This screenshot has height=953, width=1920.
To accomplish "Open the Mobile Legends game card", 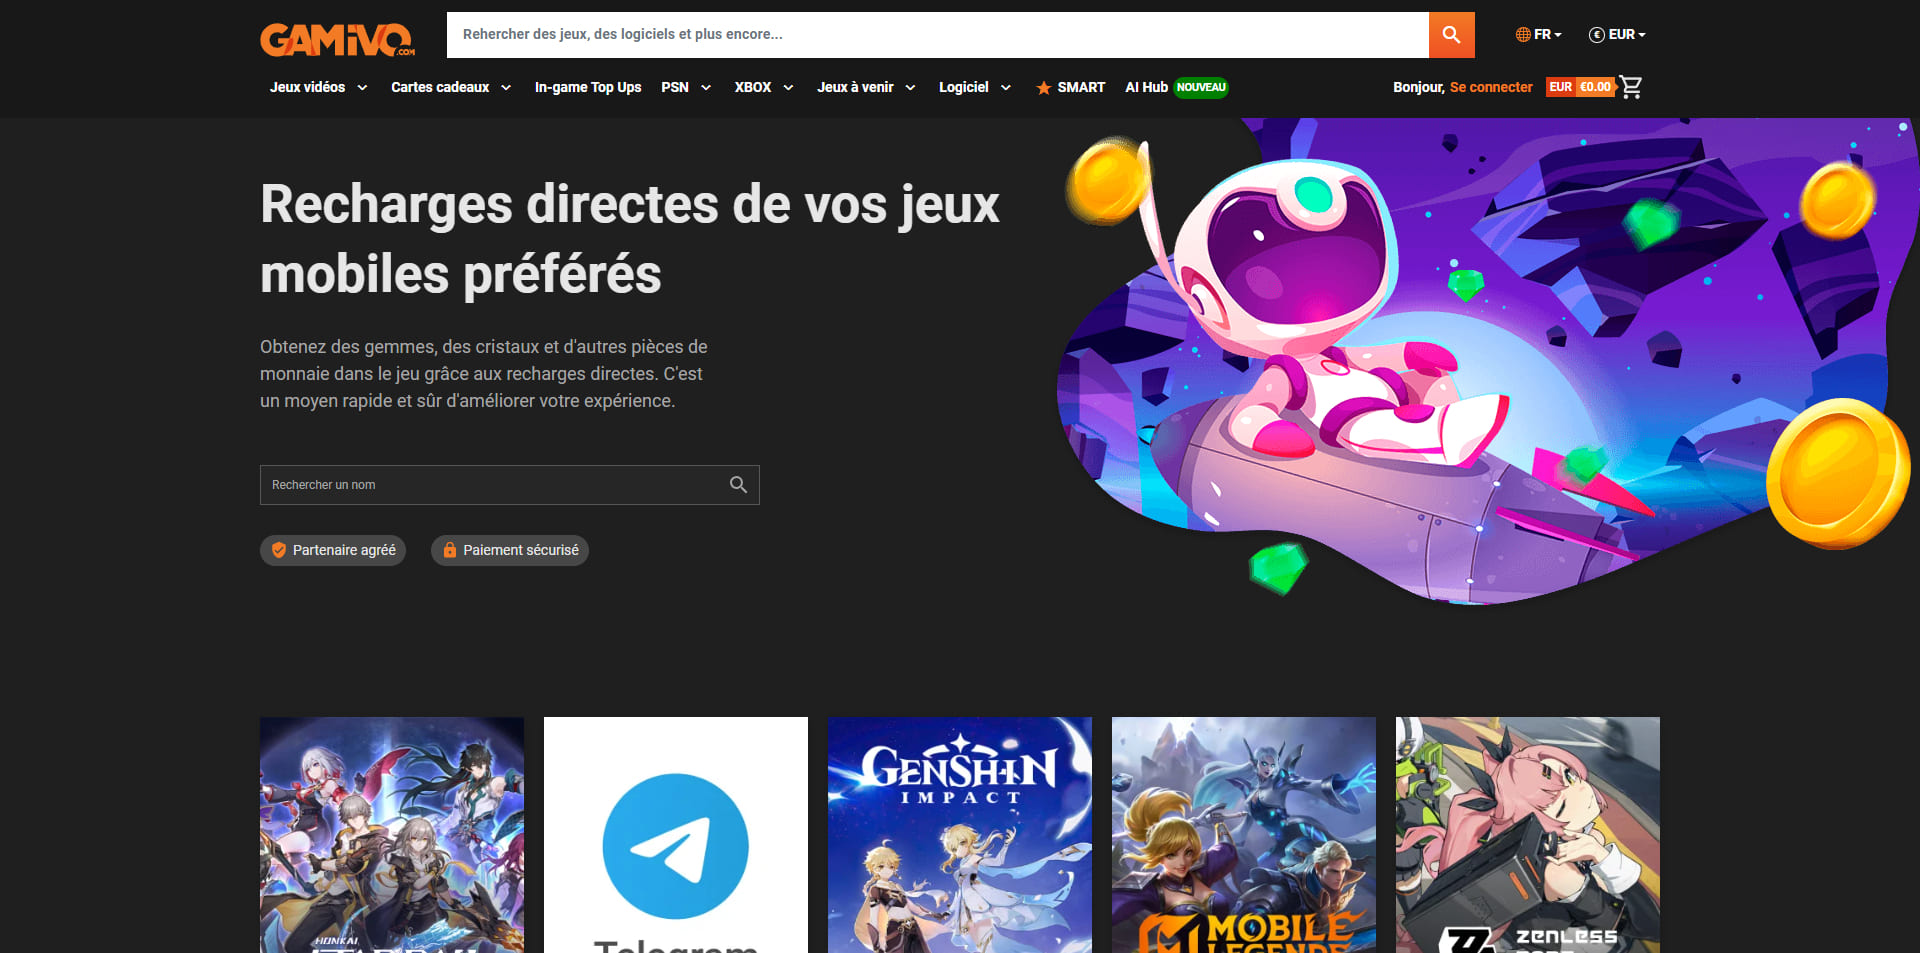I will tap(1244, 835).
